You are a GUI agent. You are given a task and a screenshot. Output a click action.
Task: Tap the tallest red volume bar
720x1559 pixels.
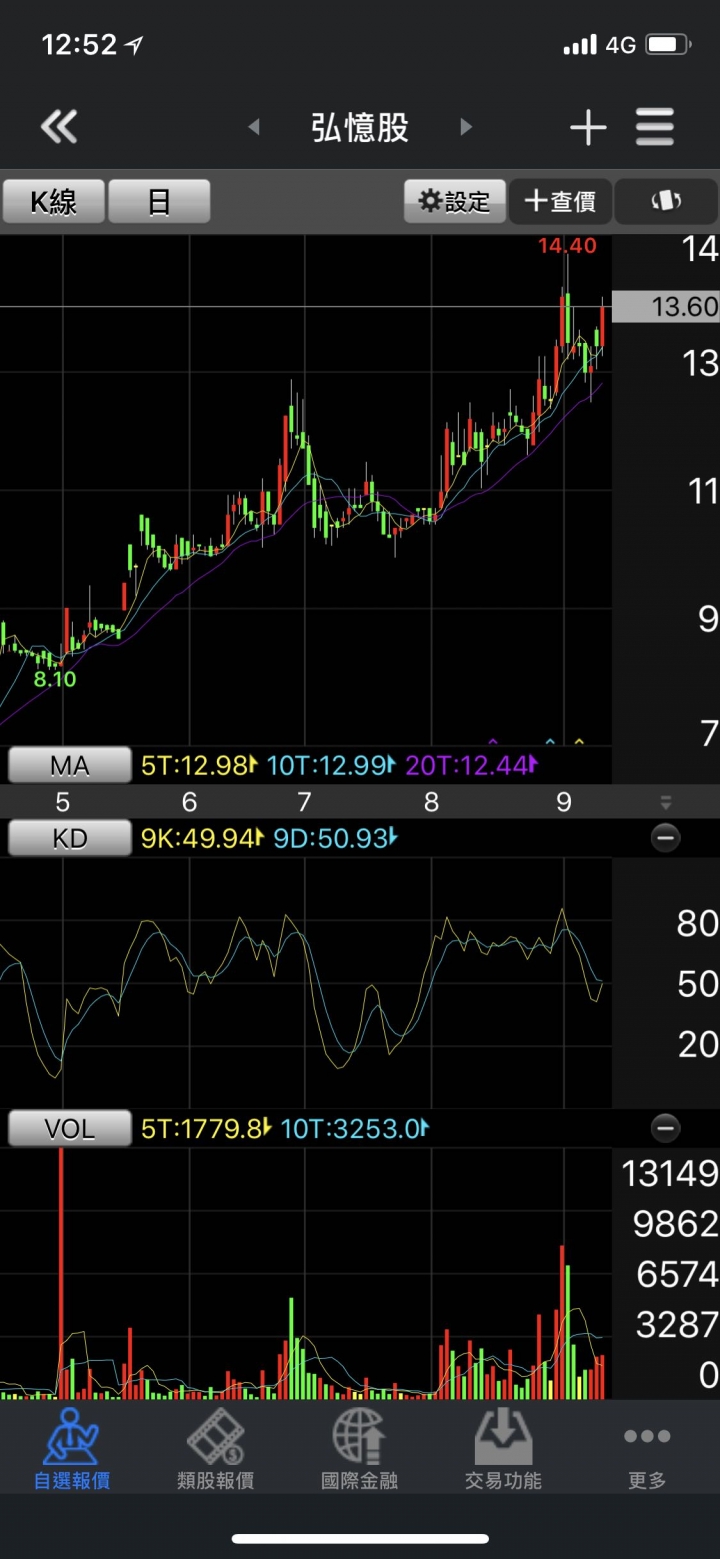(61, 1273)
